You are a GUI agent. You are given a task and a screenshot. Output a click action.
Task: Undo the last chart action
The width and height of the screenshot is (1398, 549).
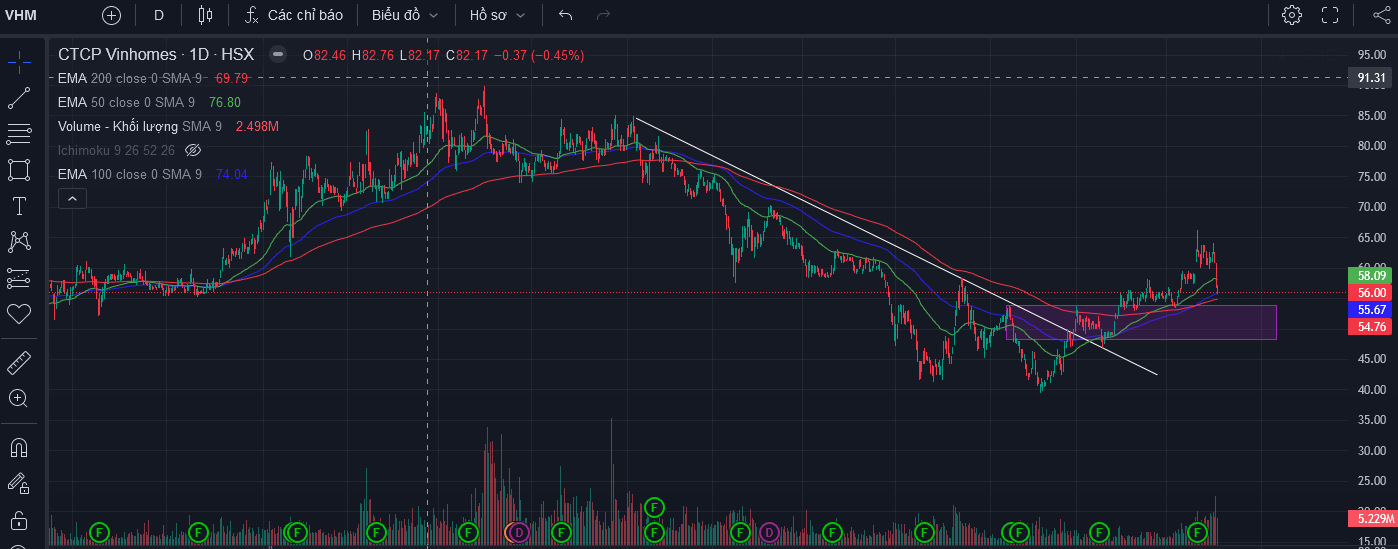point(566,15)
